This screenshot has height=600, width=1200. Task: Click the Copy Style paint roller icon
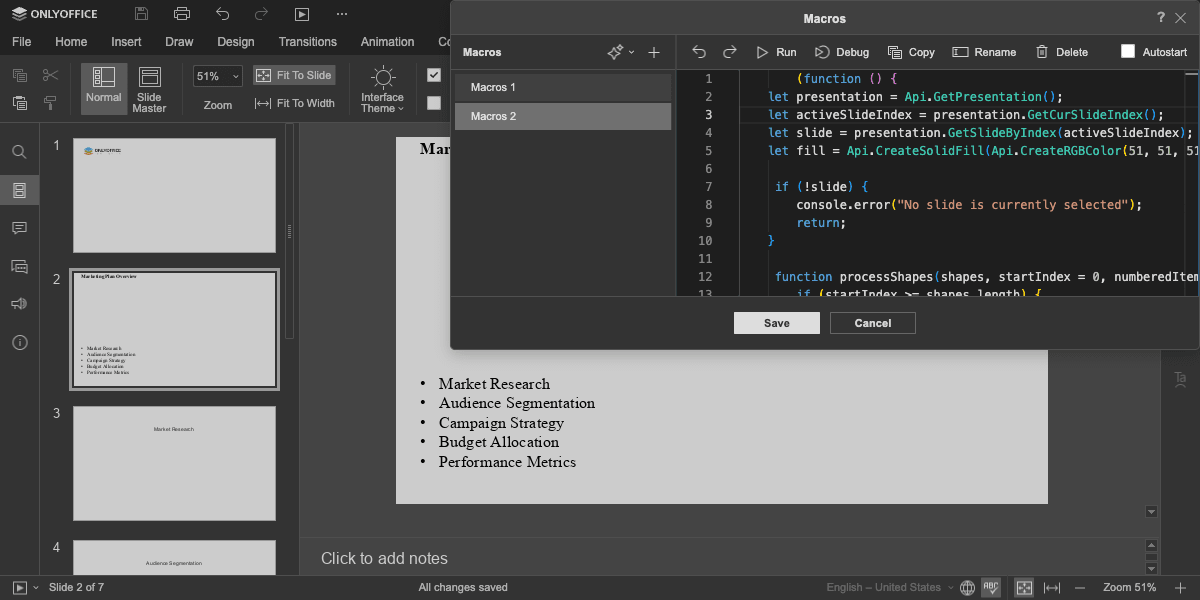(x=50, y=102)
